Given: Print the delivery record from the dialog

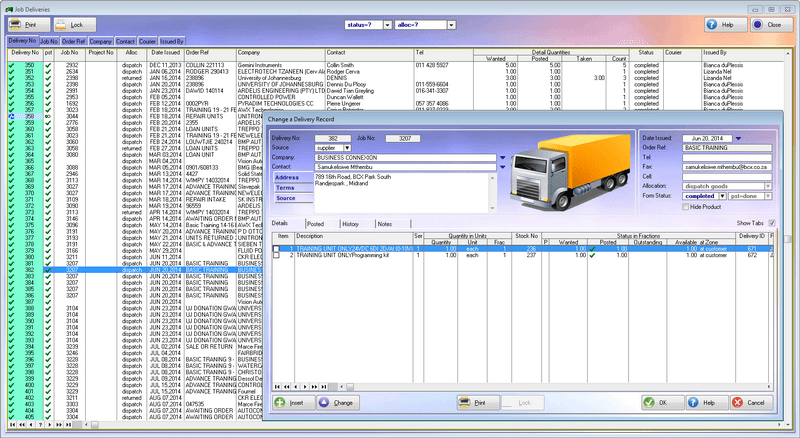Looking at the screenshot, I should click(x=476, y=402).
